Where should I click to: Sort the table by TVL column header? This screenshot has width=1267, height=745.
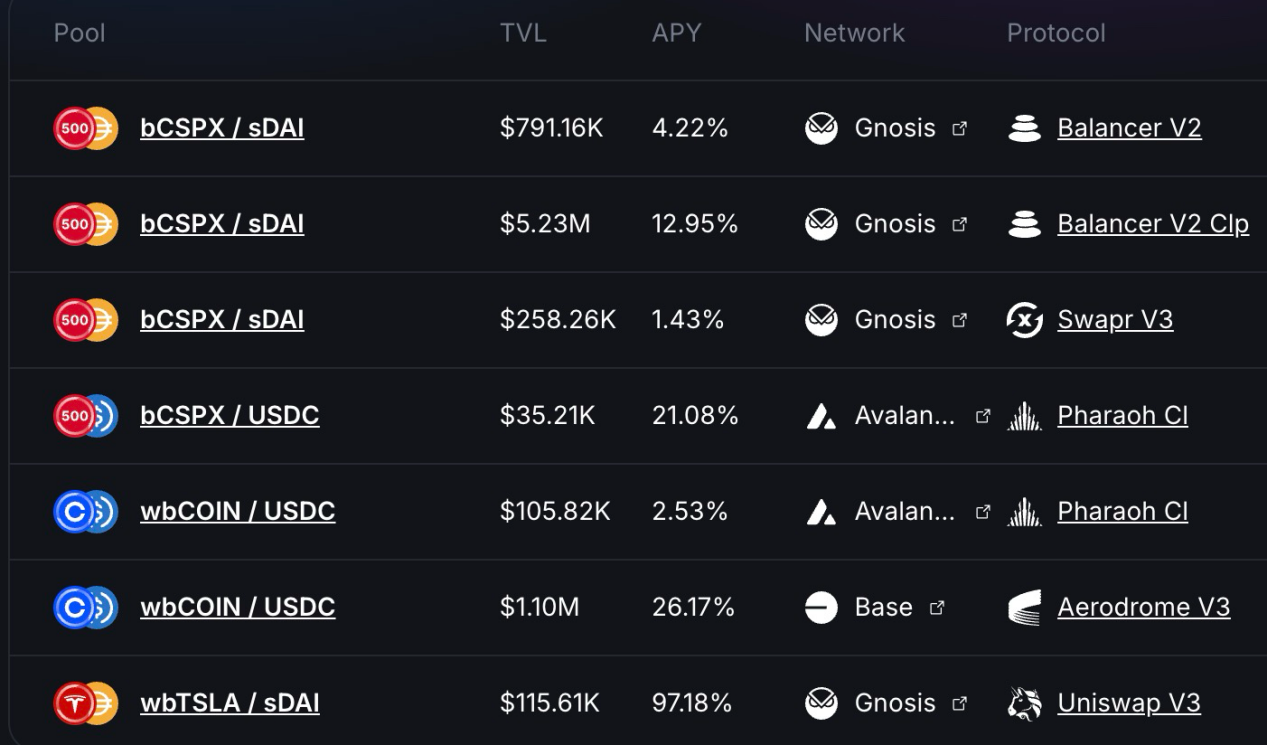pos(523,33)
